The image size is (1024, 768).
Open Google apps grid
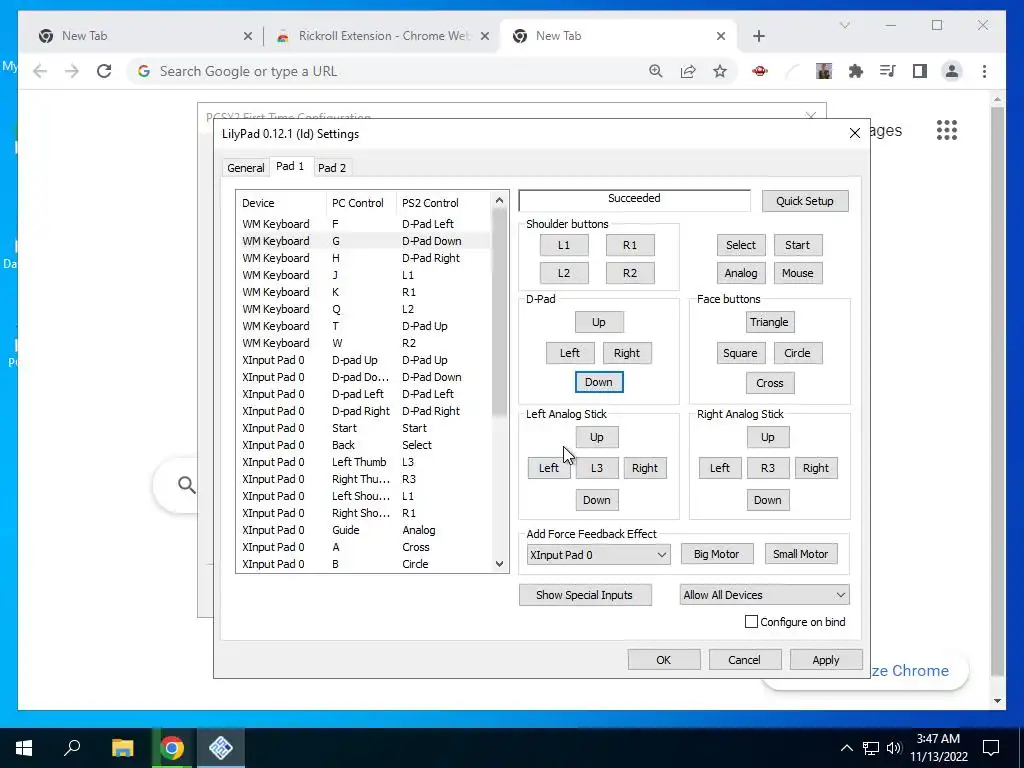pyautogui.click(x=946, y=130)
